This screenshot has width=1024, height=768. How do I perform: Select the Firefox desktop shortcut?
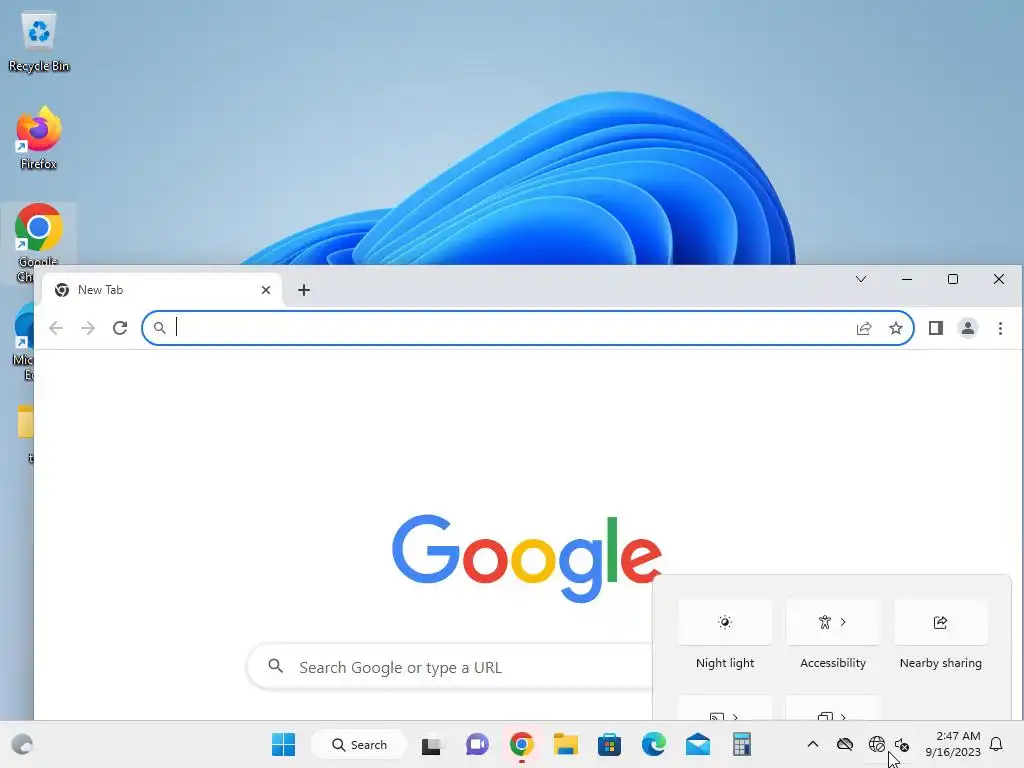(39, 139)
